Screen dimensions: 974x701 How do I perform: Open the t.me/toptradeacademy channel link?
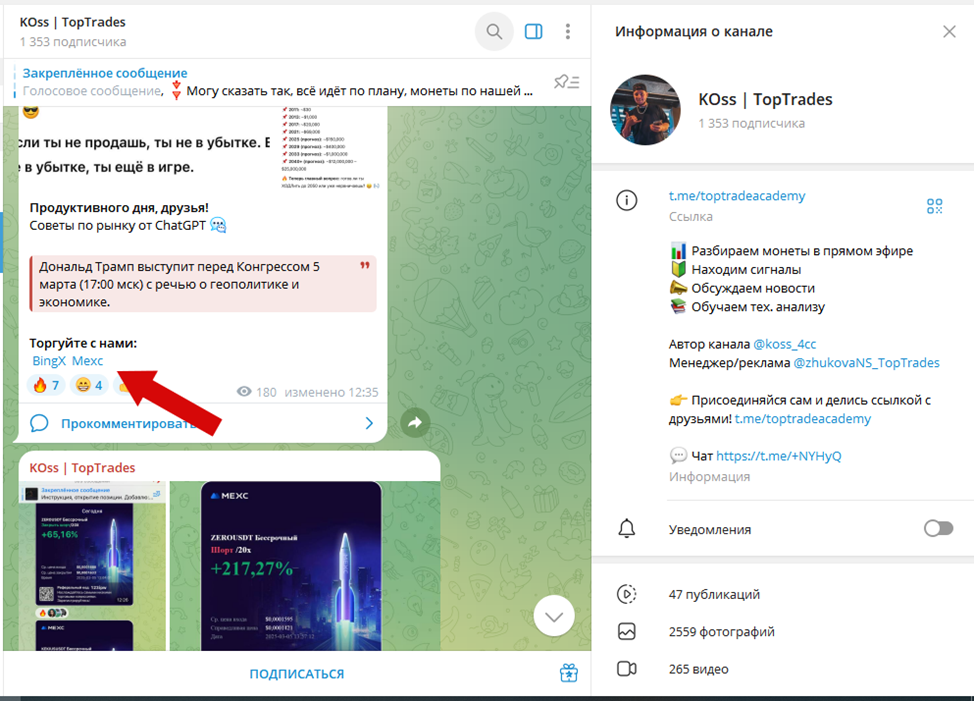737,196
